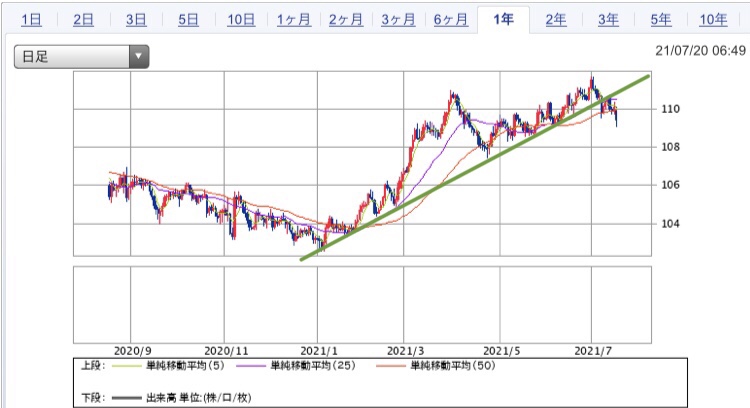Switch to the 10日 range tab
The width and height of the screenshot is (750, 408).
[x=241, y=20]
